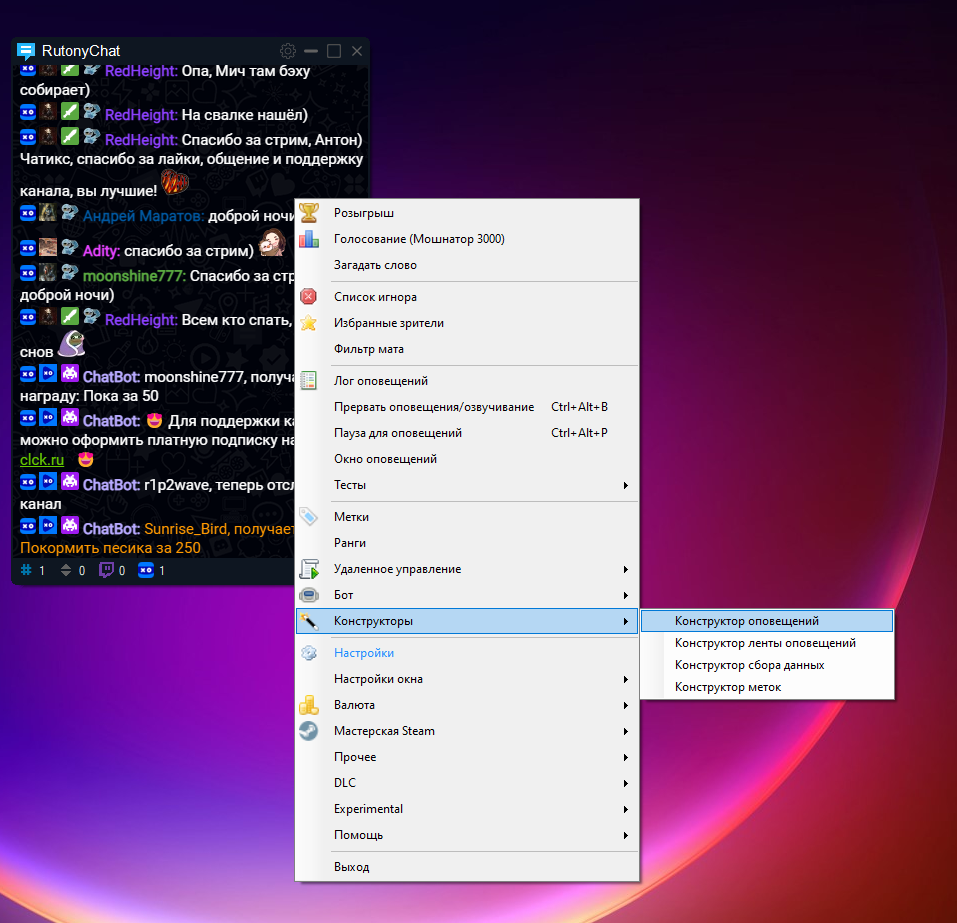Select Конструктор оповещений in submenu
The height and width of the screenshot is (923, 957).
(x=767, y=621)
